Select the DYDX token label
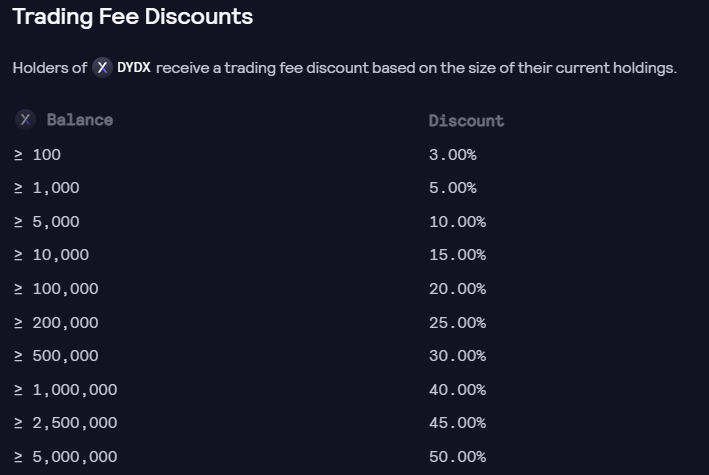 (x=134, y=68)
